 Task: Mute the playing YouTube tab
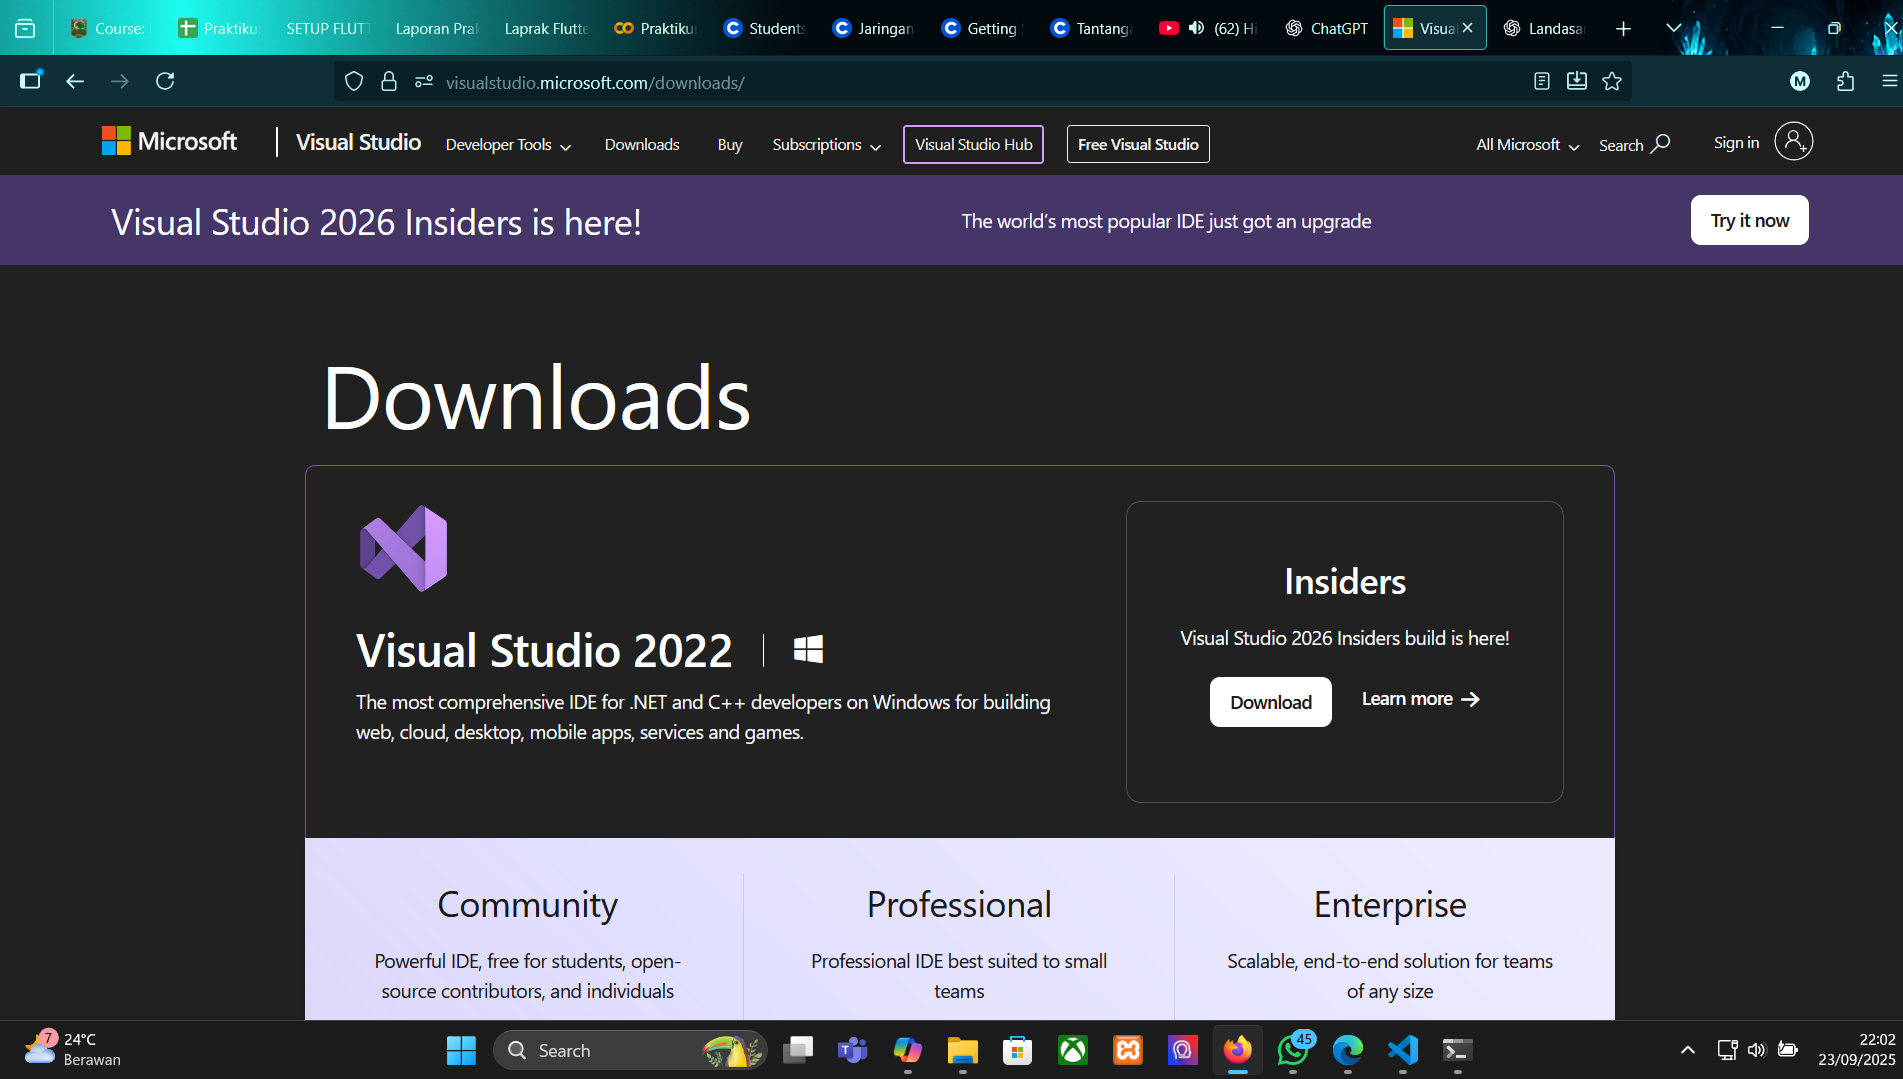(x=1196, y=27)
